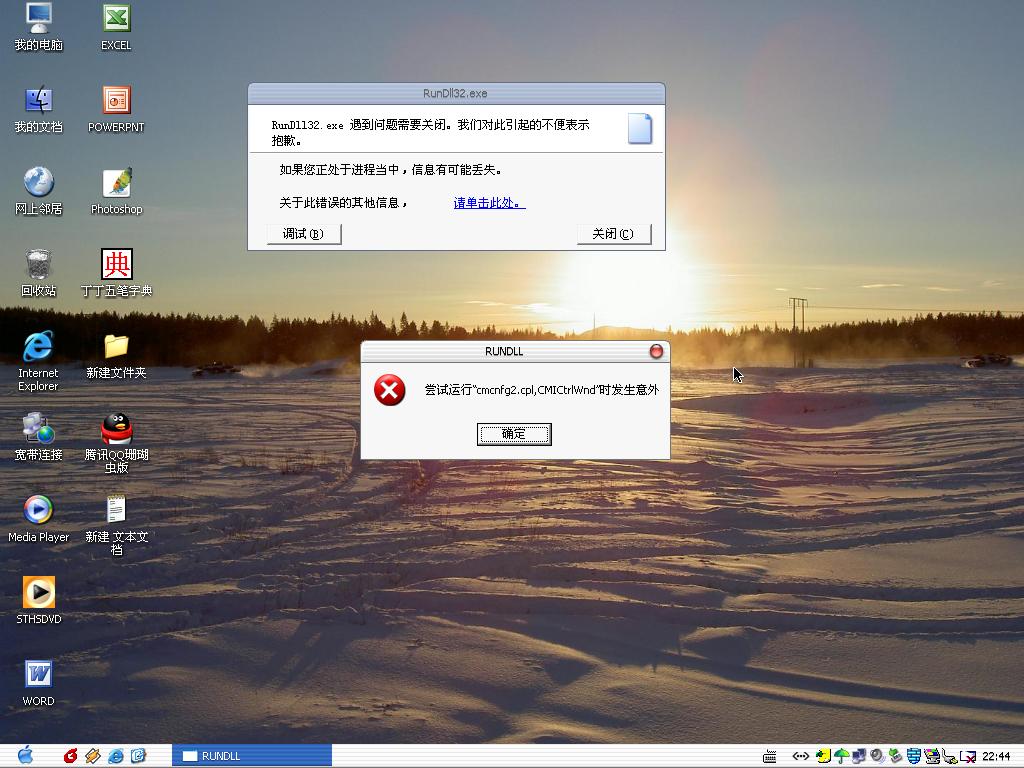Click the two-computers network tray icon

click(859, 756)
